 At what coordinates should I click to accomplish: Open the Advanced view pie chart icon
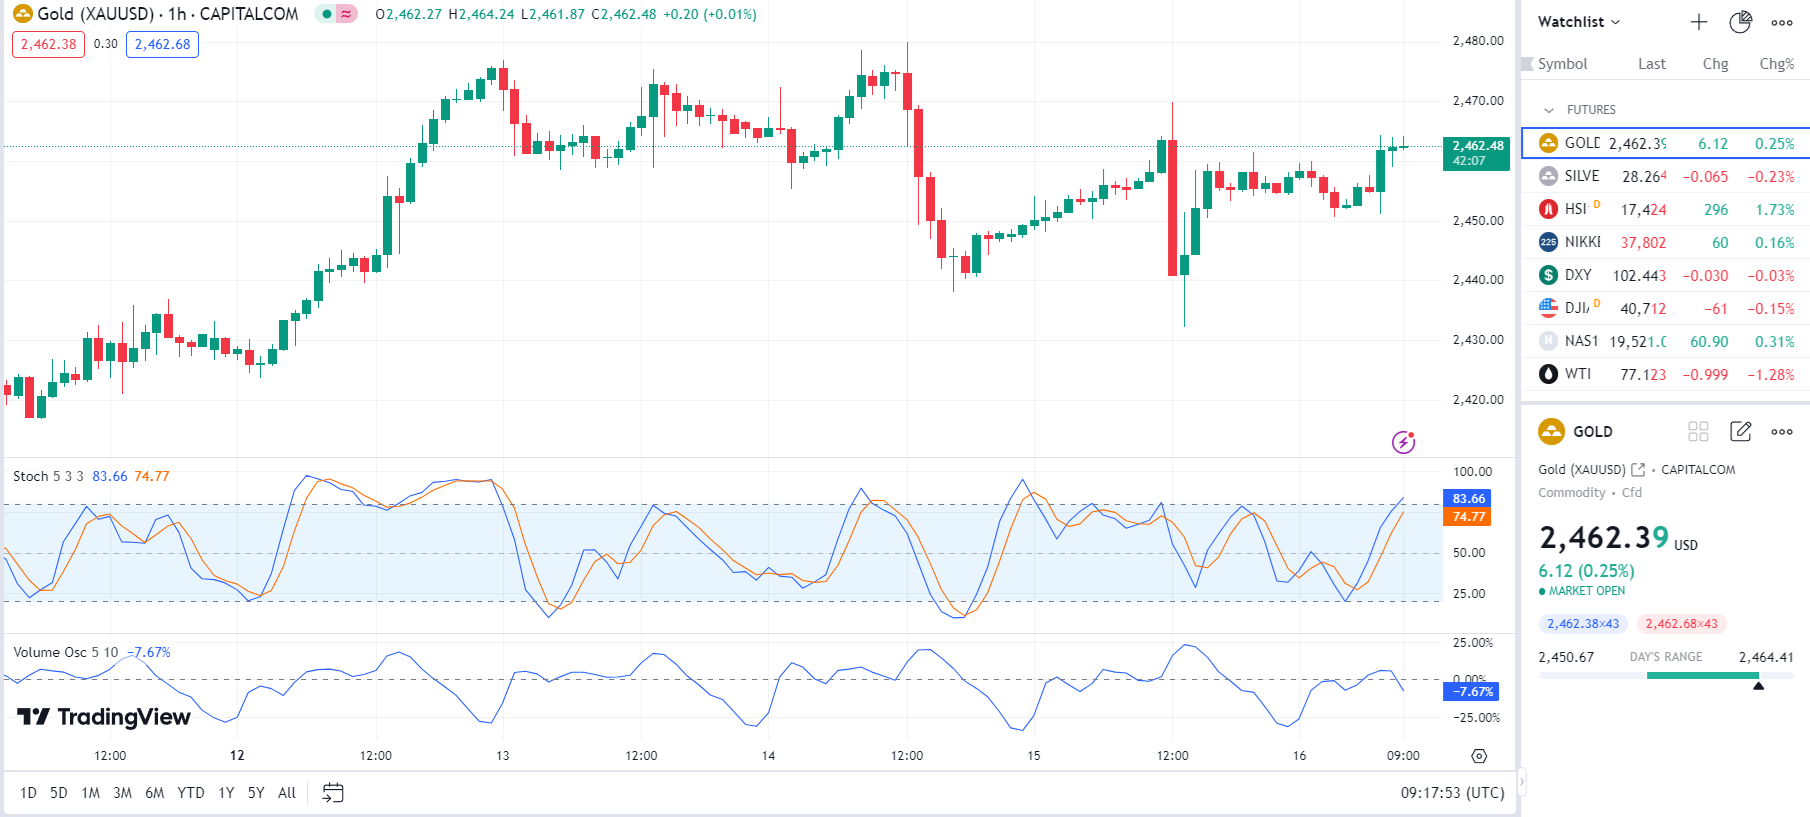point(1740,22)
